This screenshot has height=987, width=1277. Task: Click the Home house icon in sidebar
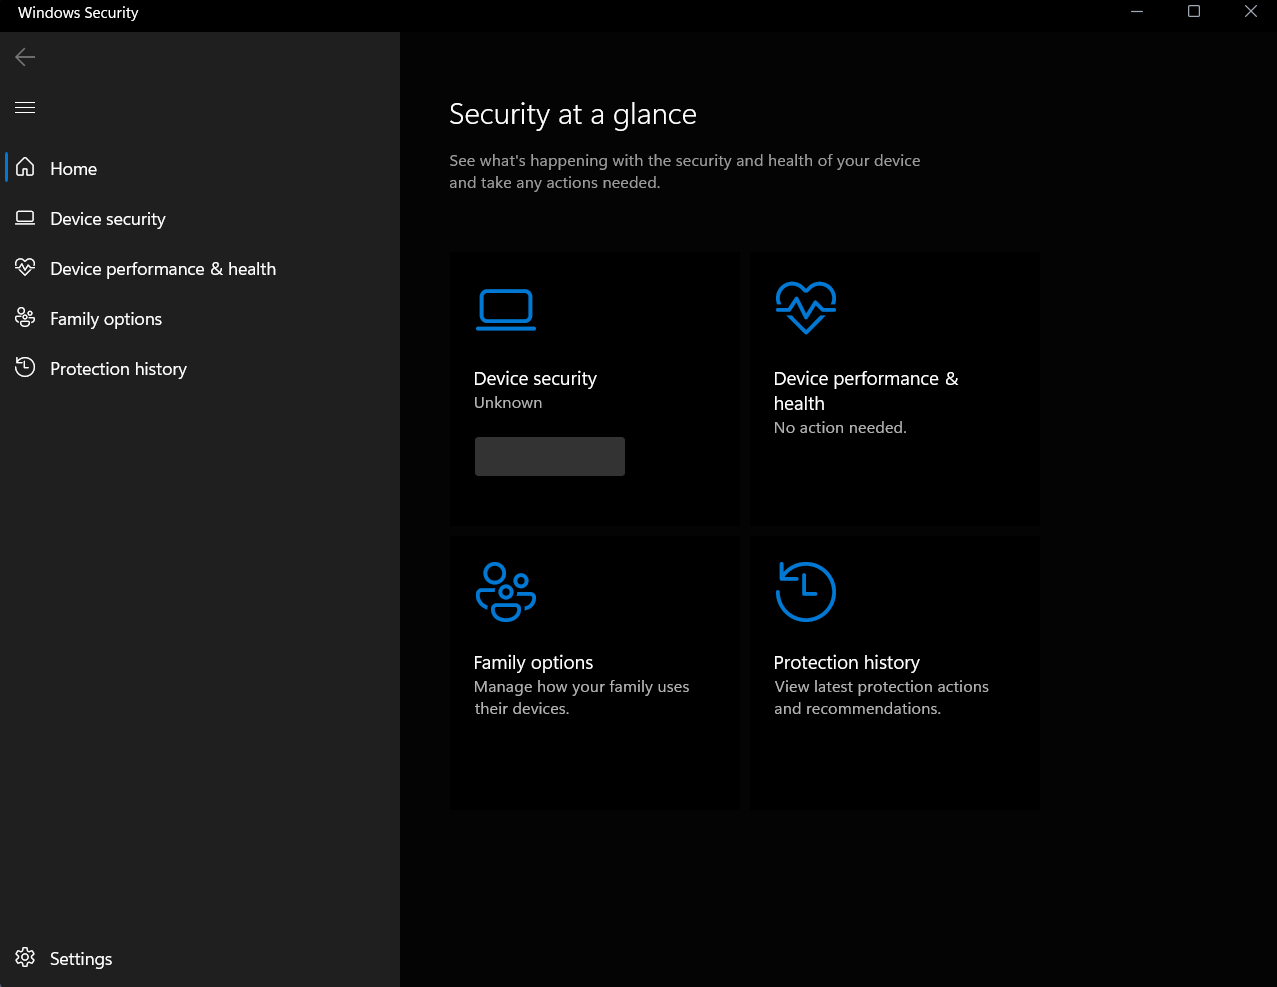pos(25,168)
